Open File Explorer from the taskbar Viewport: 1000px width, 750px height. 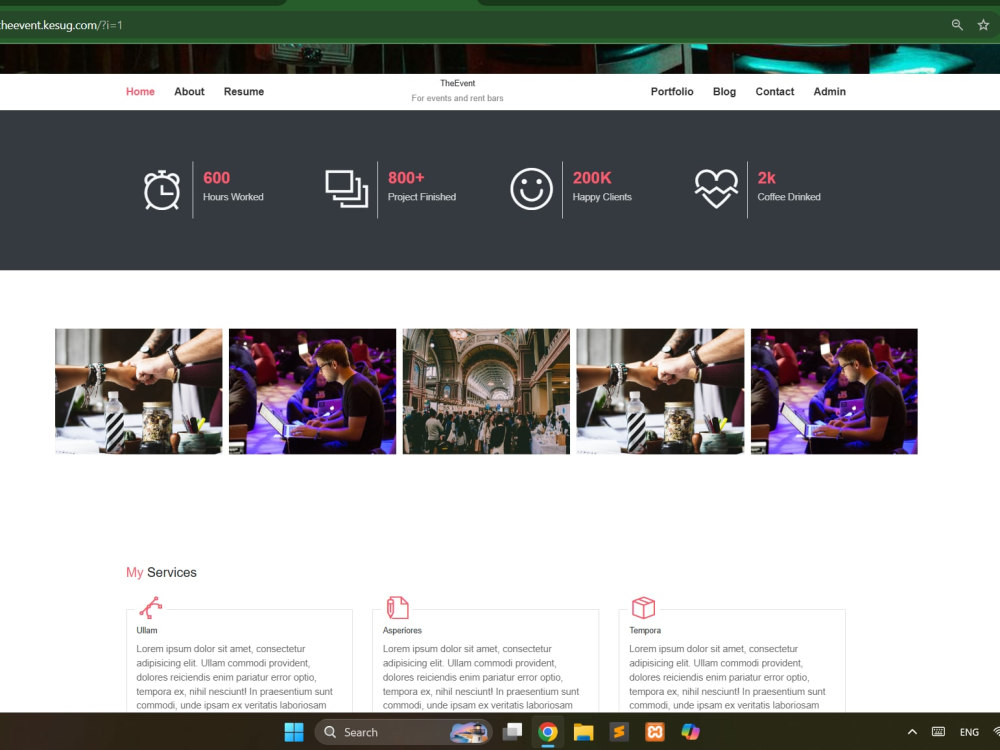coord(584,732)
